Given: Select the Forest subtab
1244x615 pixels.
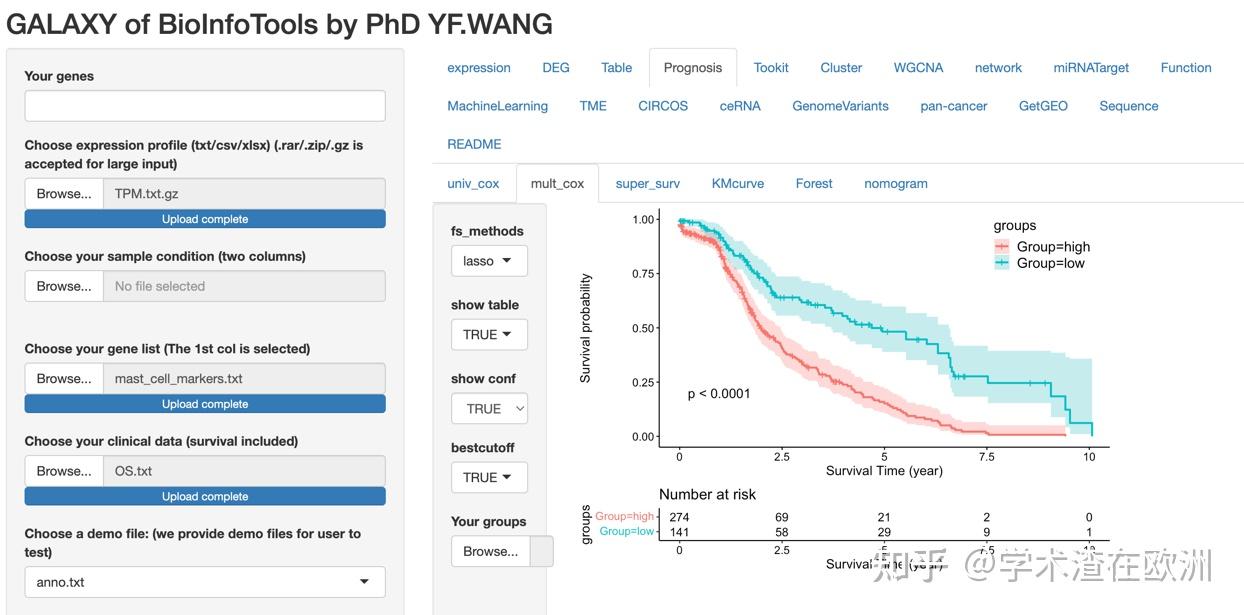Looking at the screenshot, I should tap(814, 184).
